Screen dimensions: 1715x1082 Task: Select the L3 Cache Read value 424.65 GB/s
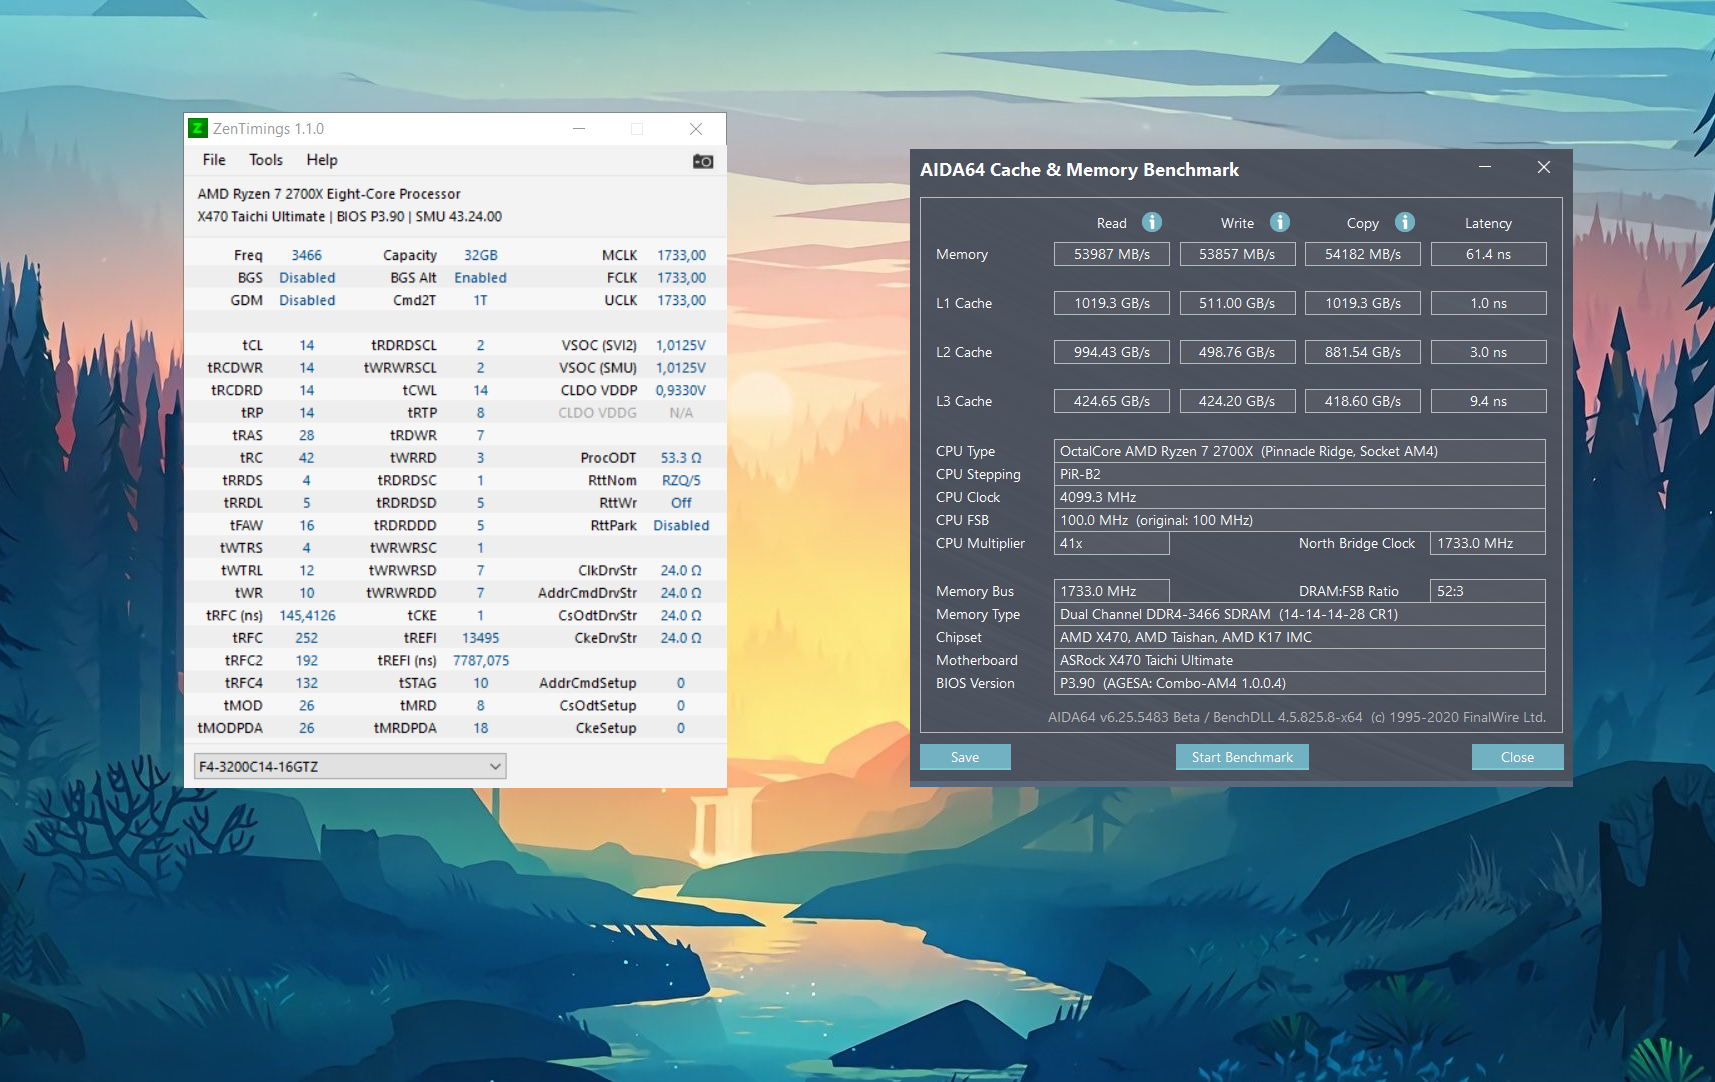coord(1112,401)
